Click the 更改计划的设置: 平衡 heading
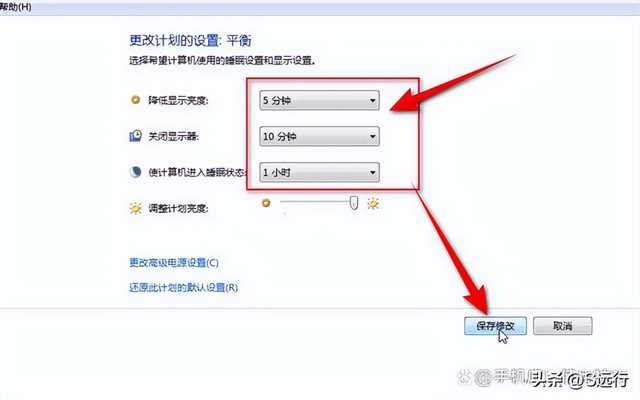Screen dimensions: 640x400 click(x=191, y=40)
